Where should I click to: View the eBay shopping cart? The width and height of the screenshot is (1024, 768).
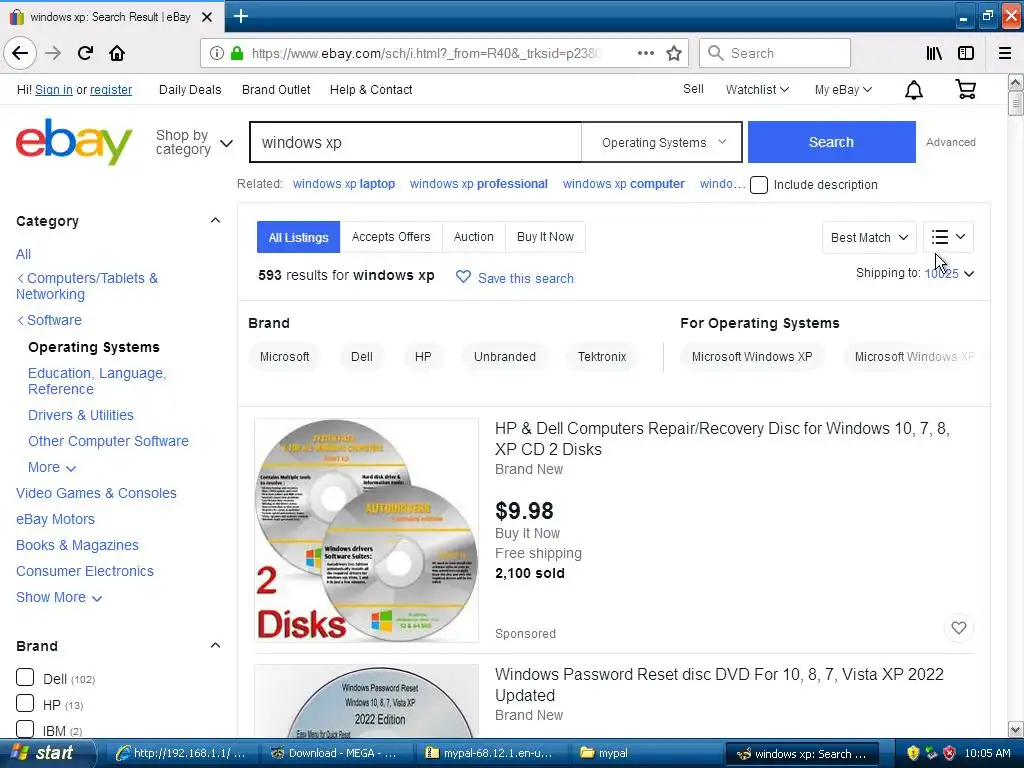click(x=965, y=89)
